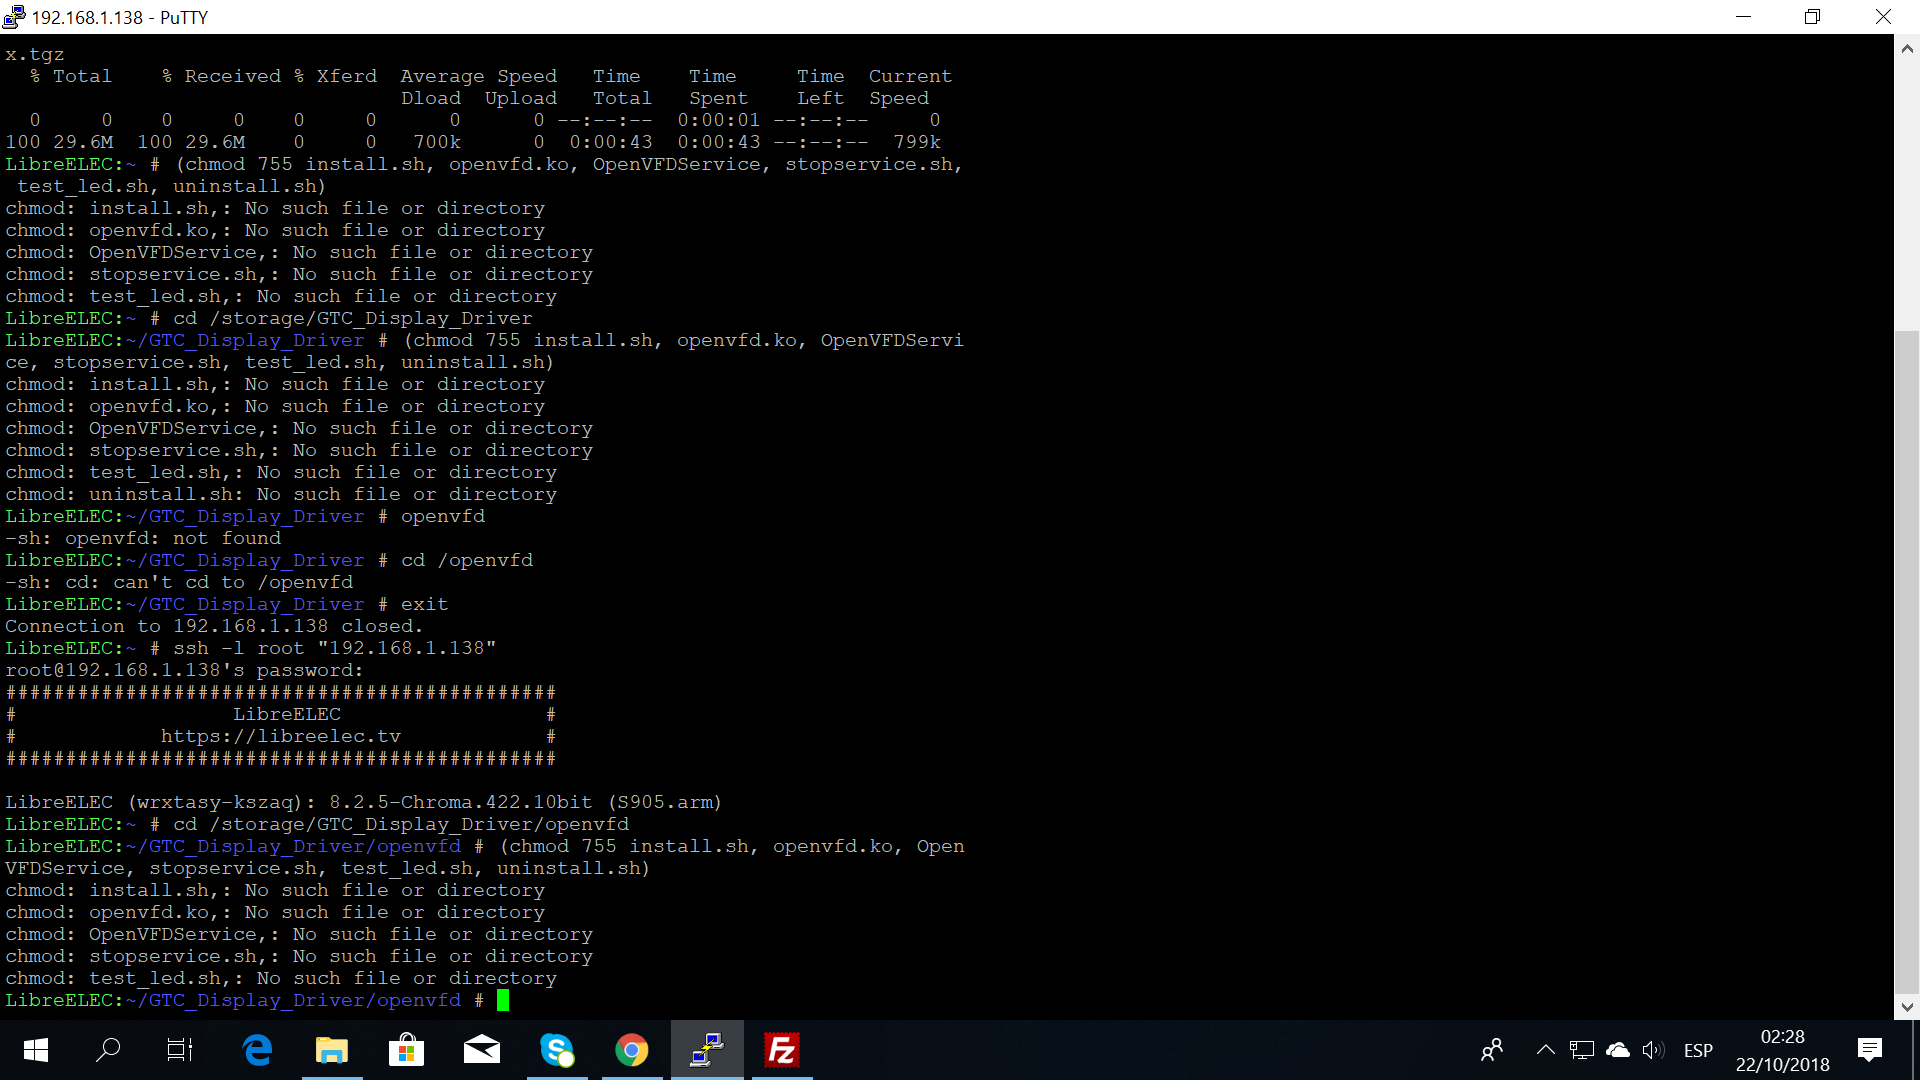1920x1080 pixels.
Task: Click terminal scrollbar down arrow
Action: point(1907,1006)
